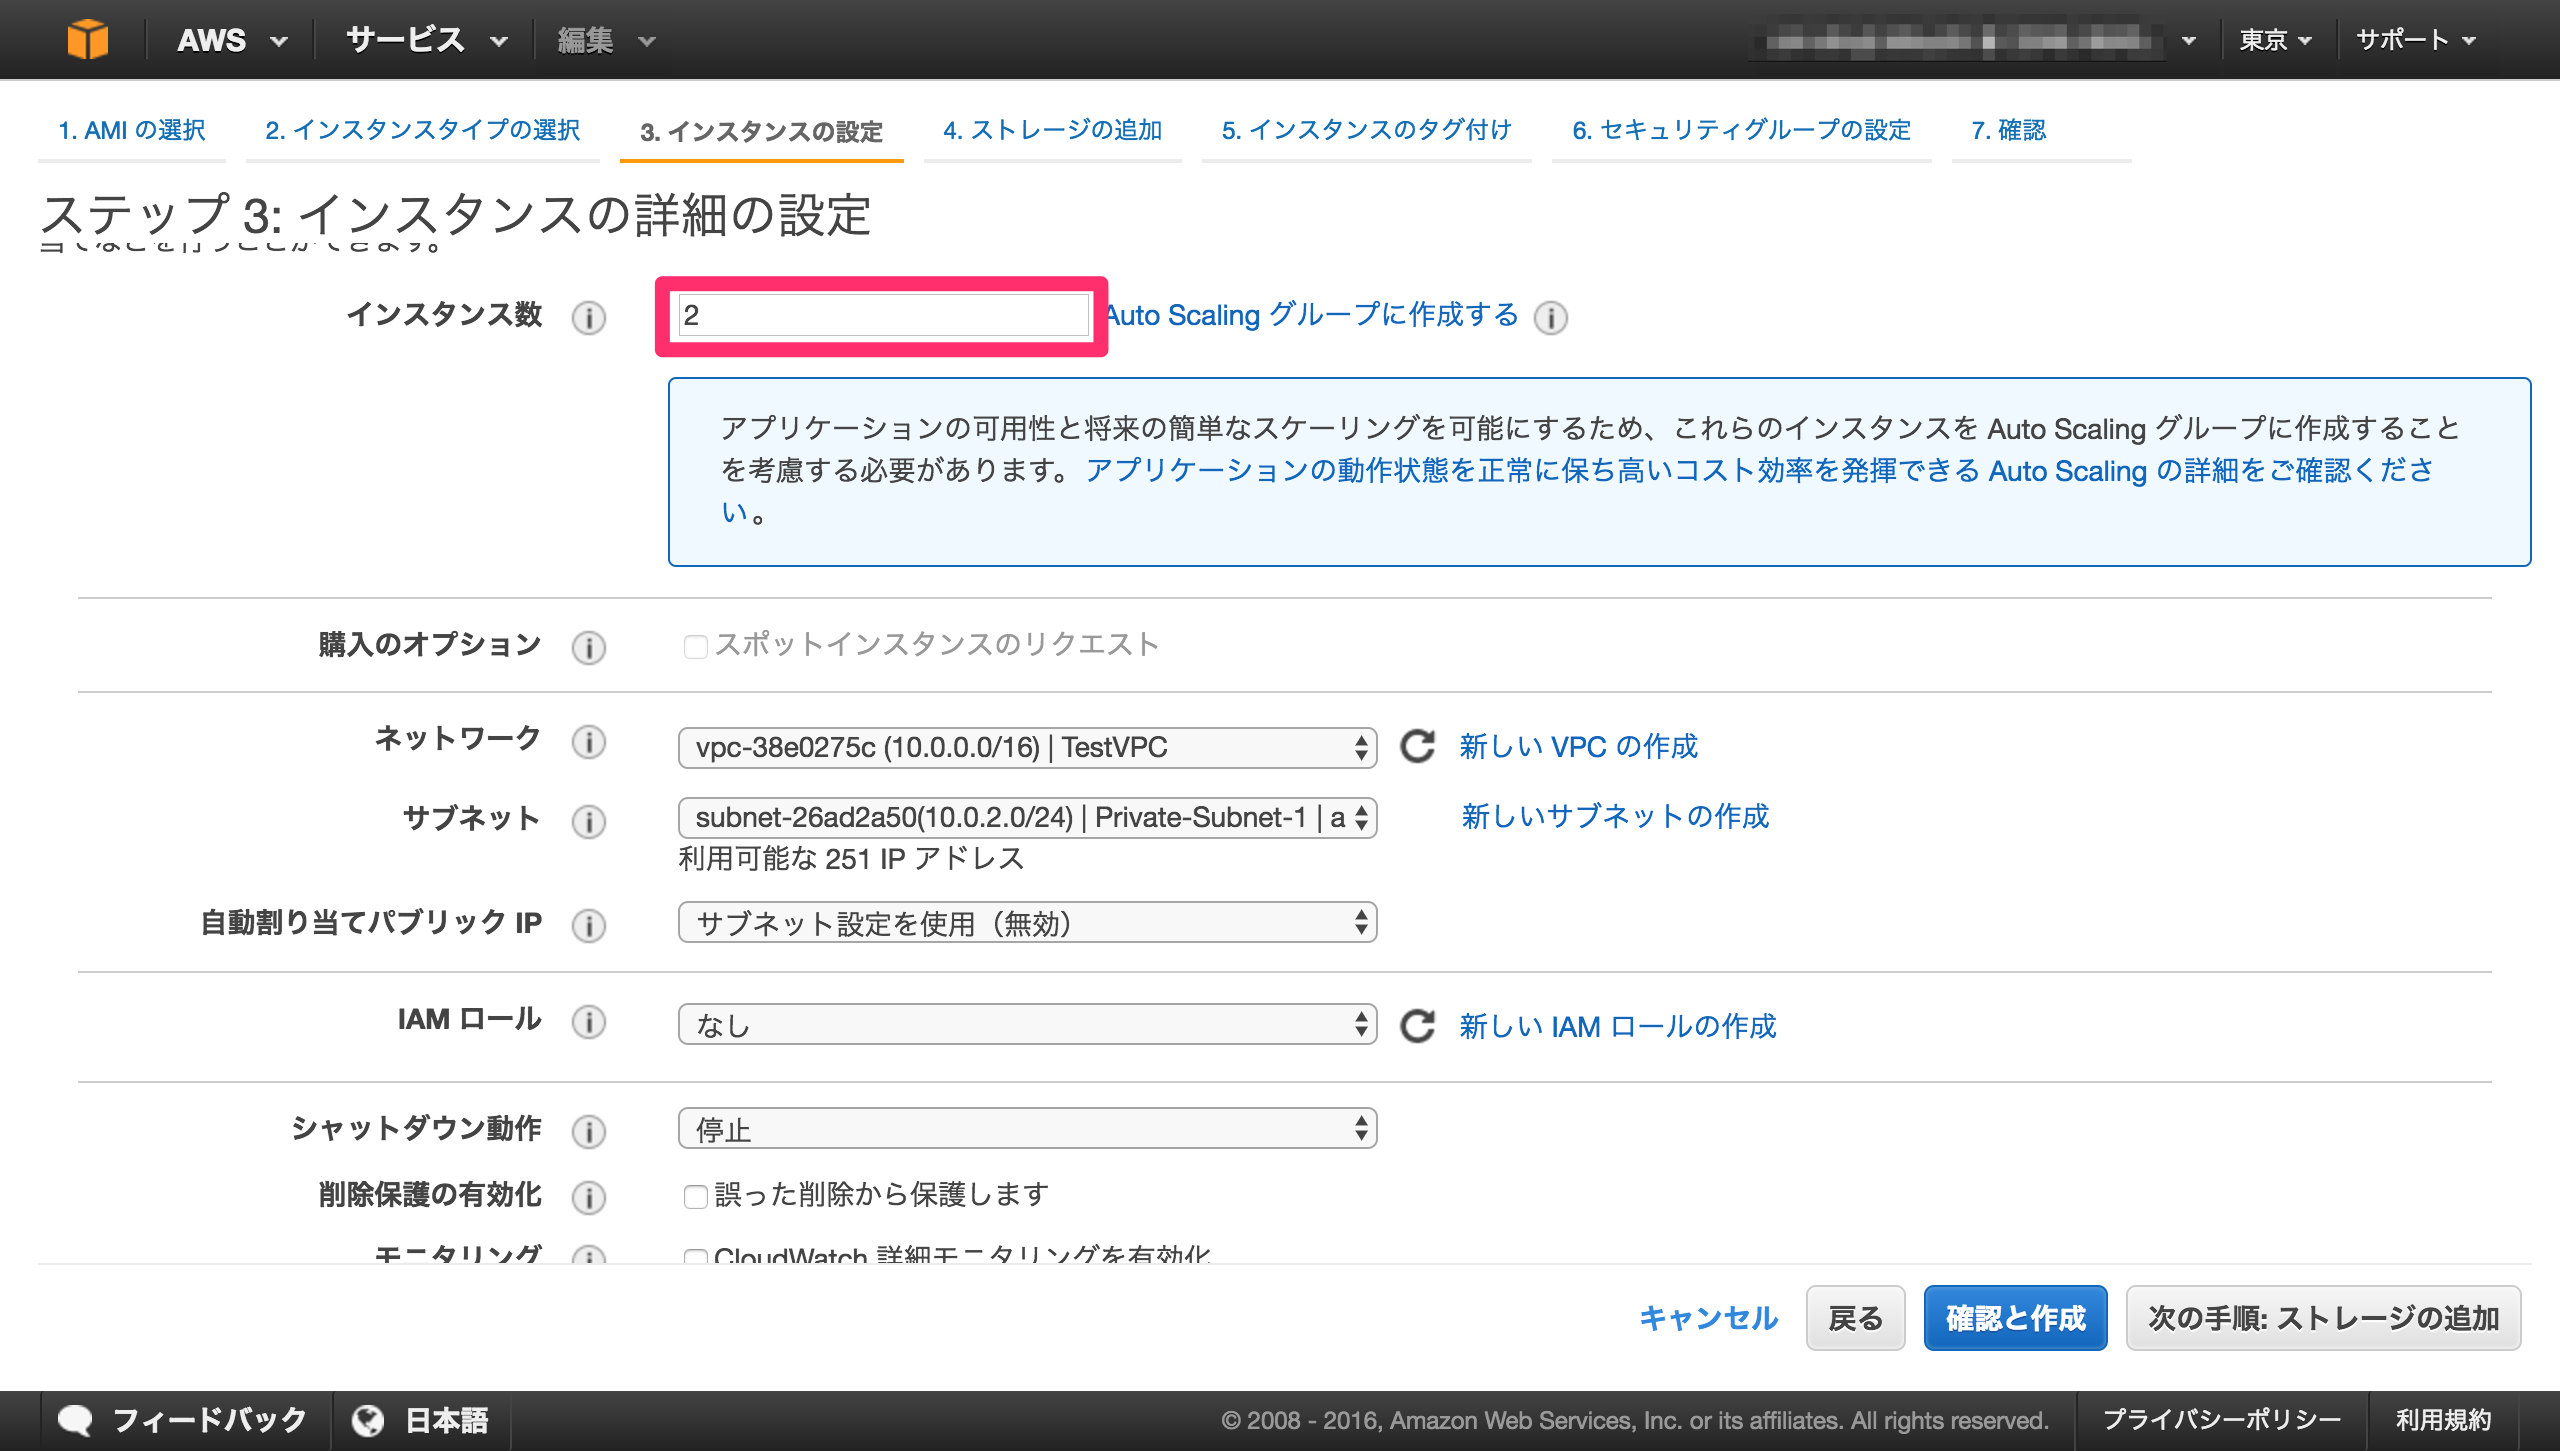Open info icon for ネットワーク
The image size is (2560, 1451).
[x=589, y=741]
